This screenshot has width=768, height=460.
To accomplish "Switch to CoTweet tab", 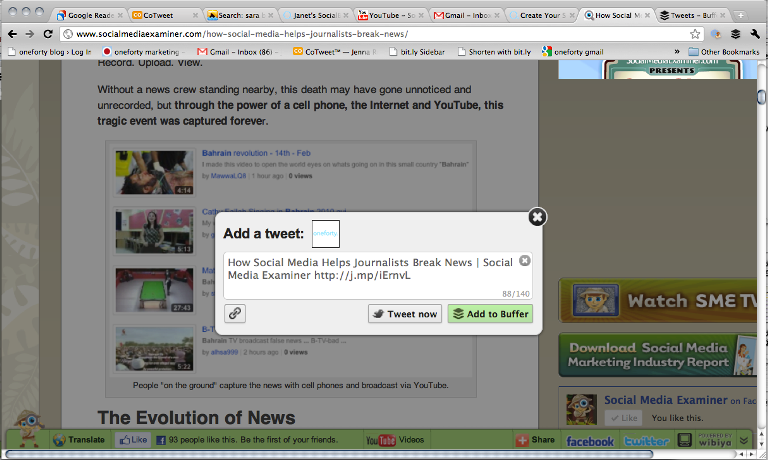I will 165,15.
